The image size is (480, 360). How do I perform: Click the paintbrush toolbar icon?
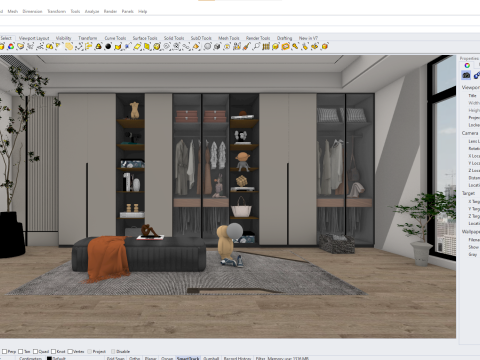pos(246,46)
